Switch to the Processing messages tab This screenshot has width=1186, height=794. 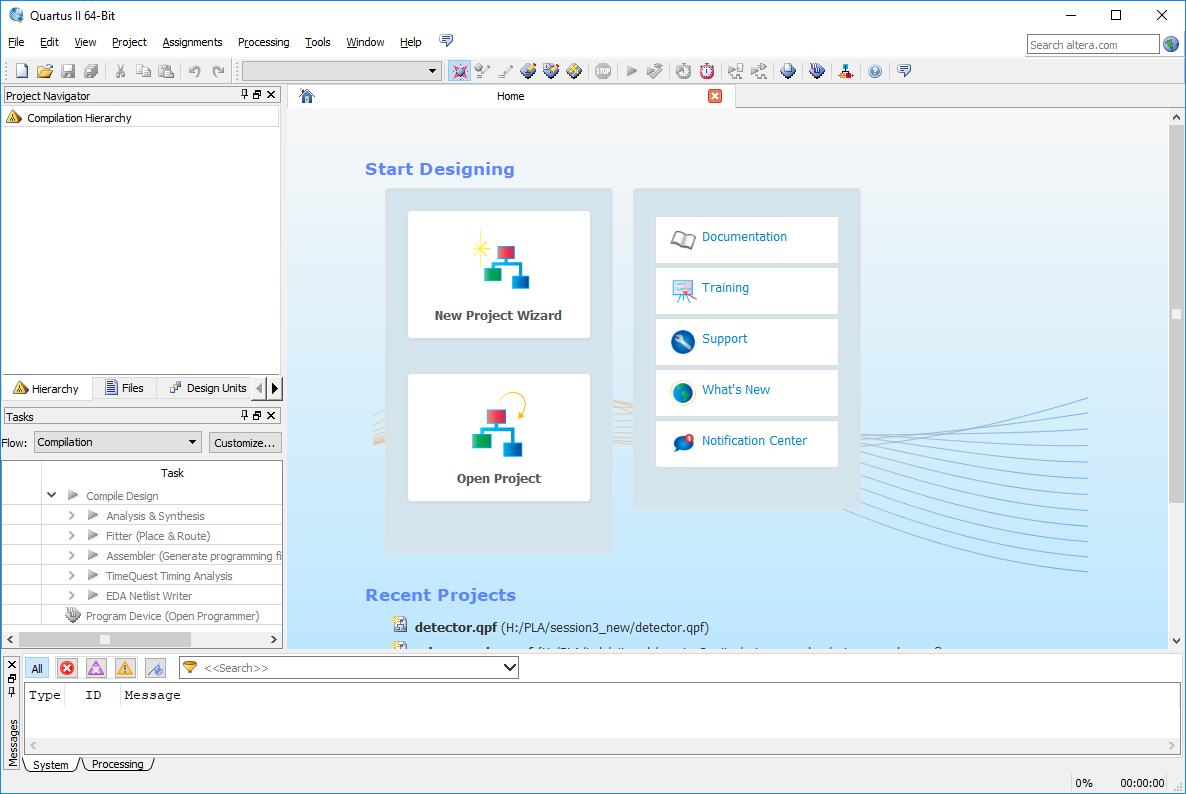click(117, 765)
